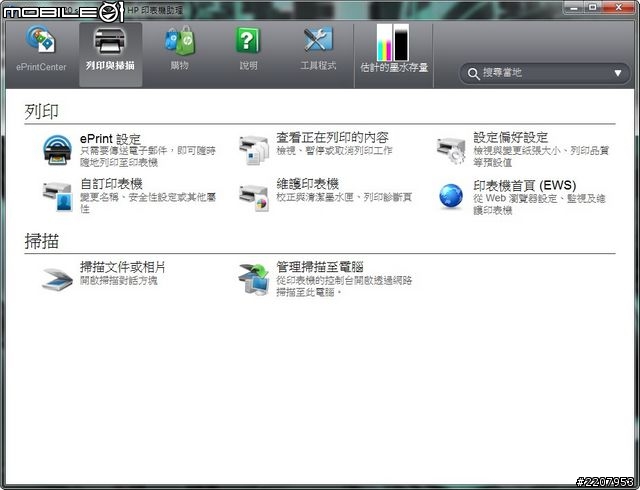Switch to the ePrintCenter tab label
Image resolution: width=640 pixels, height=490 pixels.
[x=41, y=67]
